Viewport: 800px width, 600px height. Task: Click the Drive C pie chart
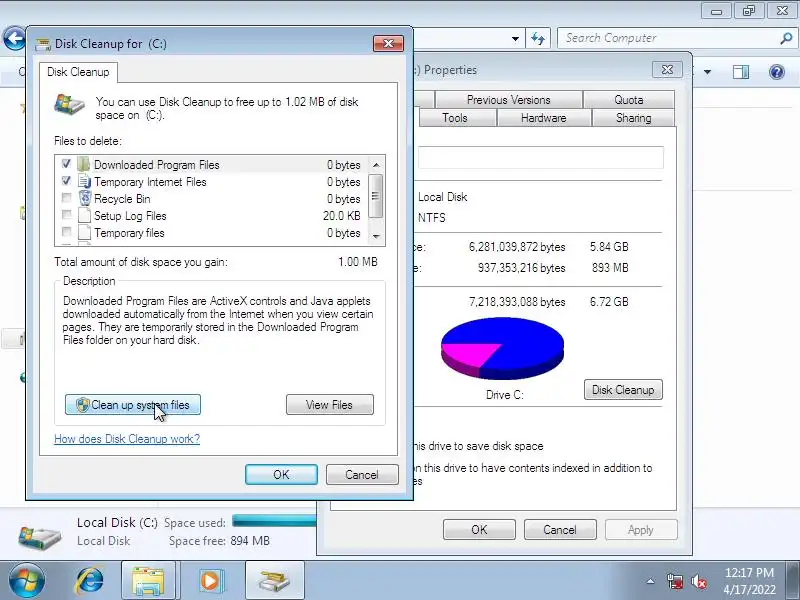[x=502, y=348]
